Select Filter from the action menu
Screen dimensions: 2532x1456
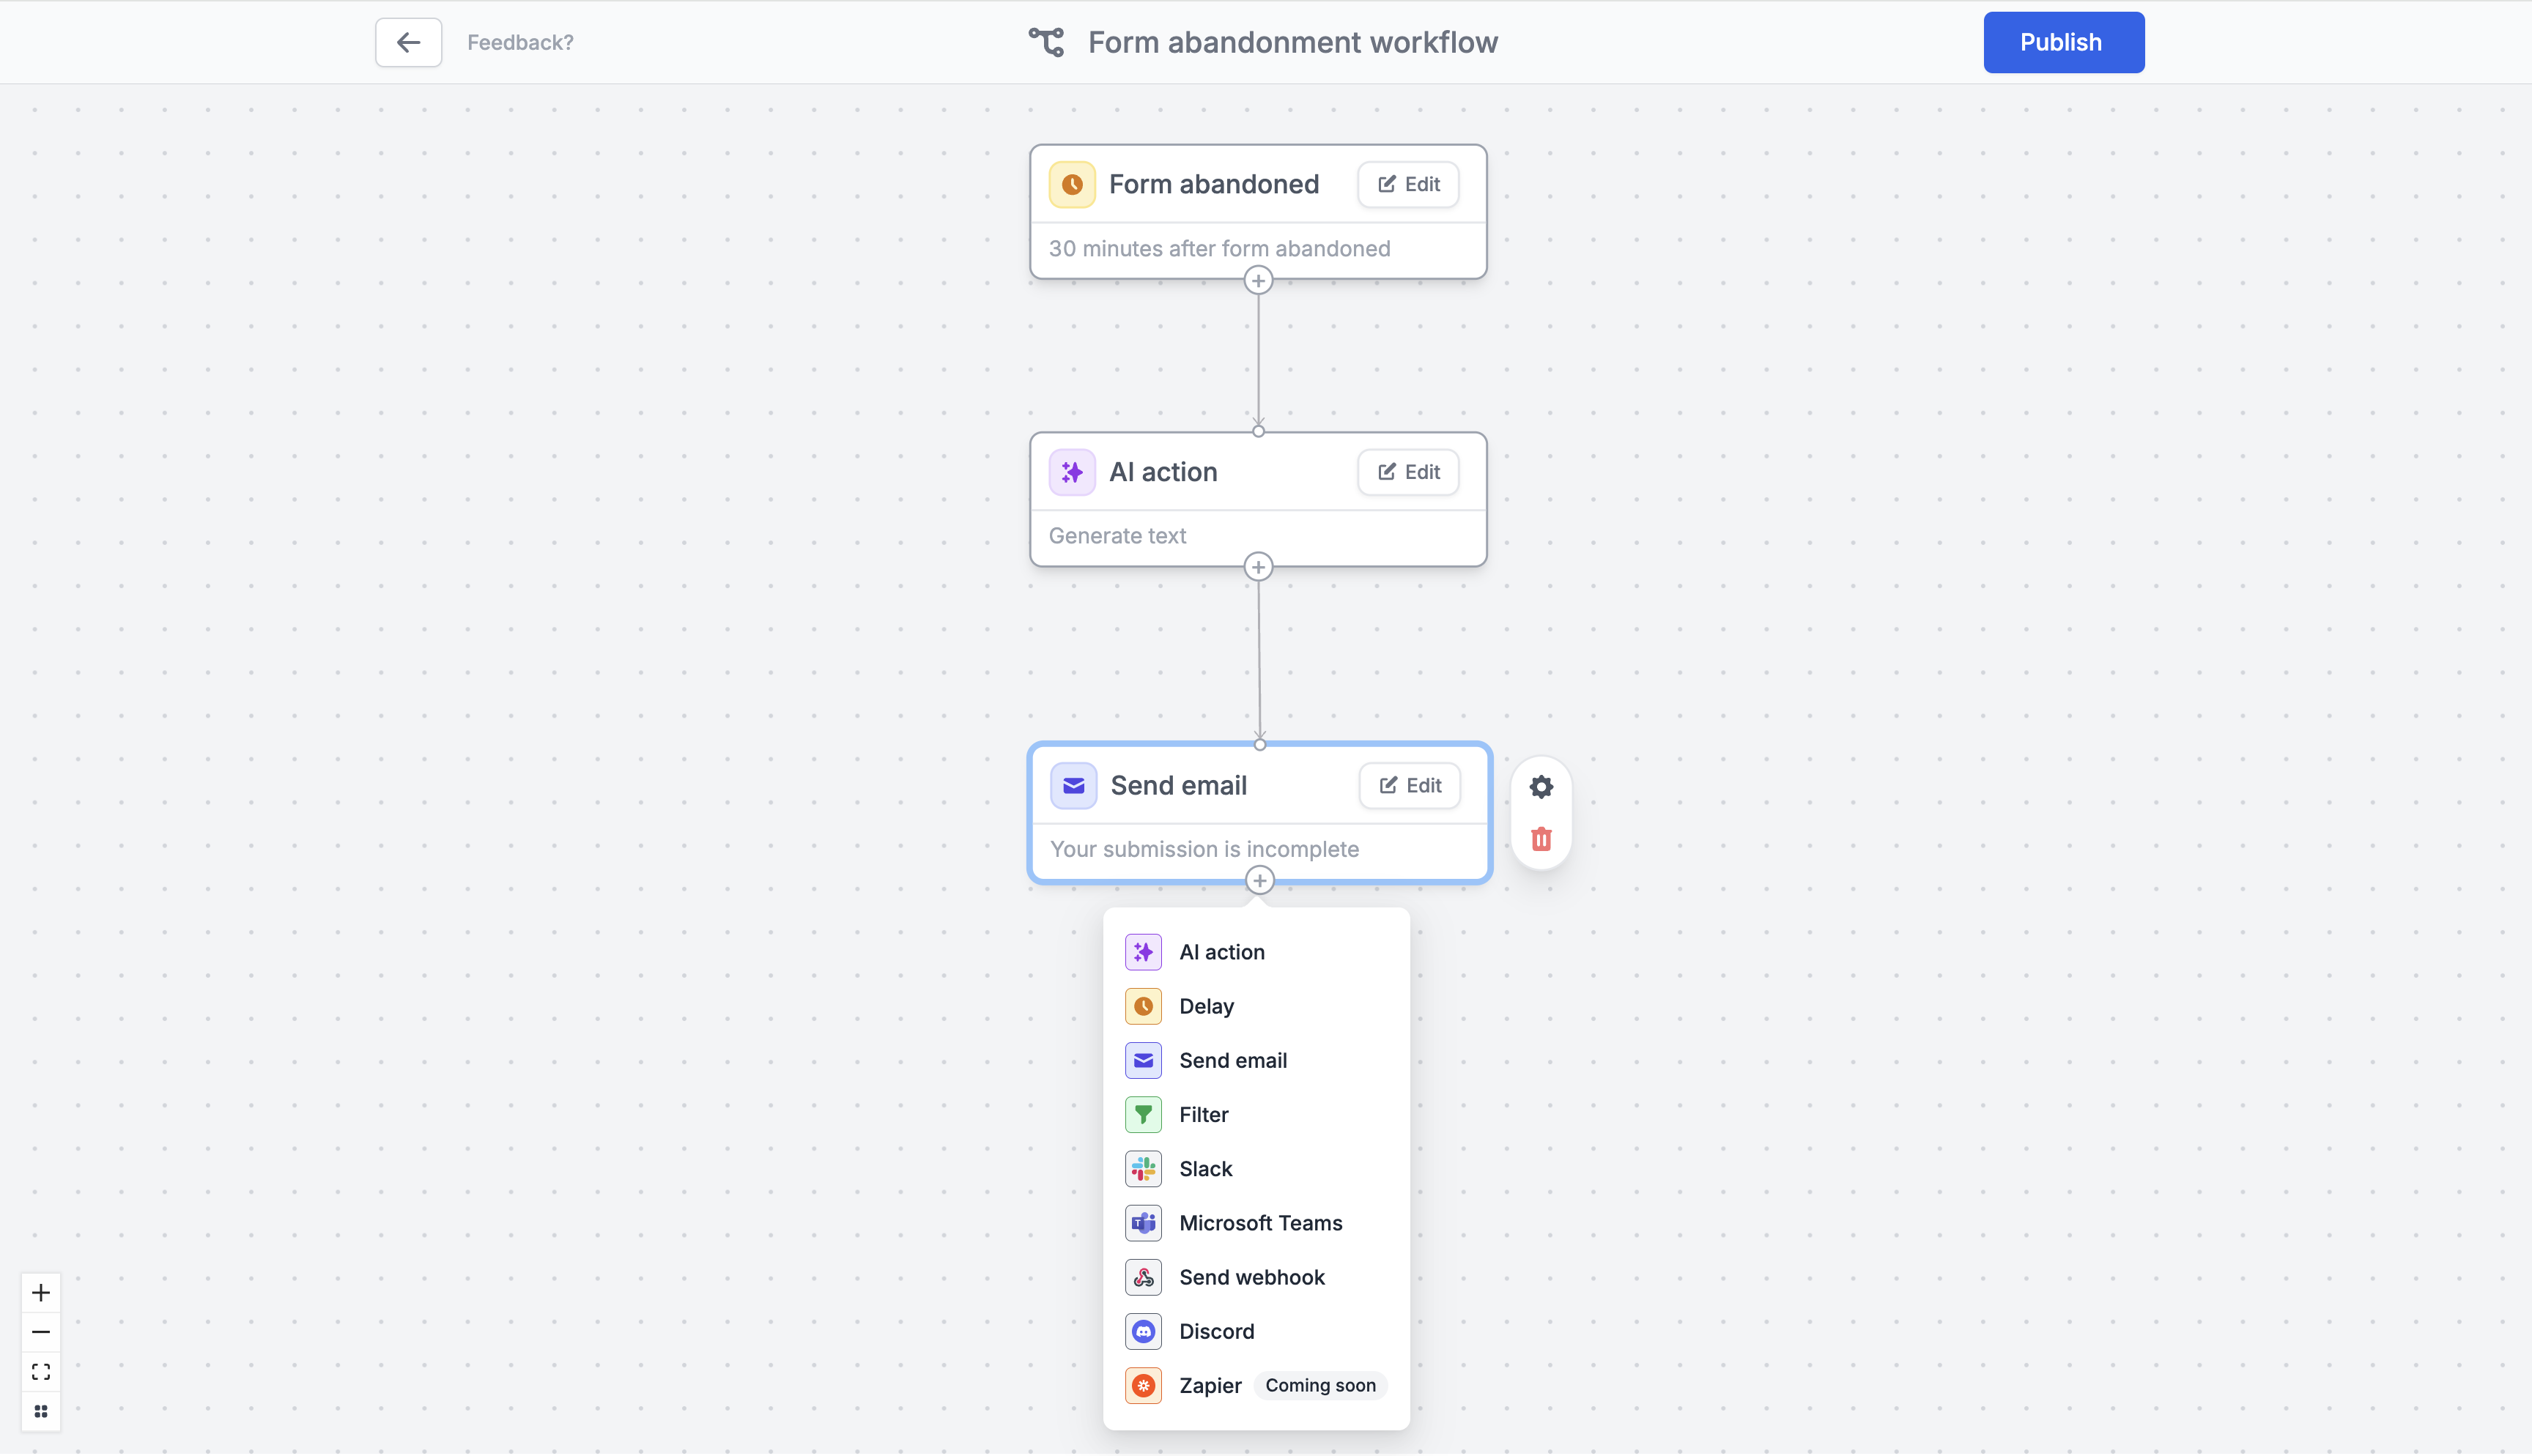tap(1203, 1114)
